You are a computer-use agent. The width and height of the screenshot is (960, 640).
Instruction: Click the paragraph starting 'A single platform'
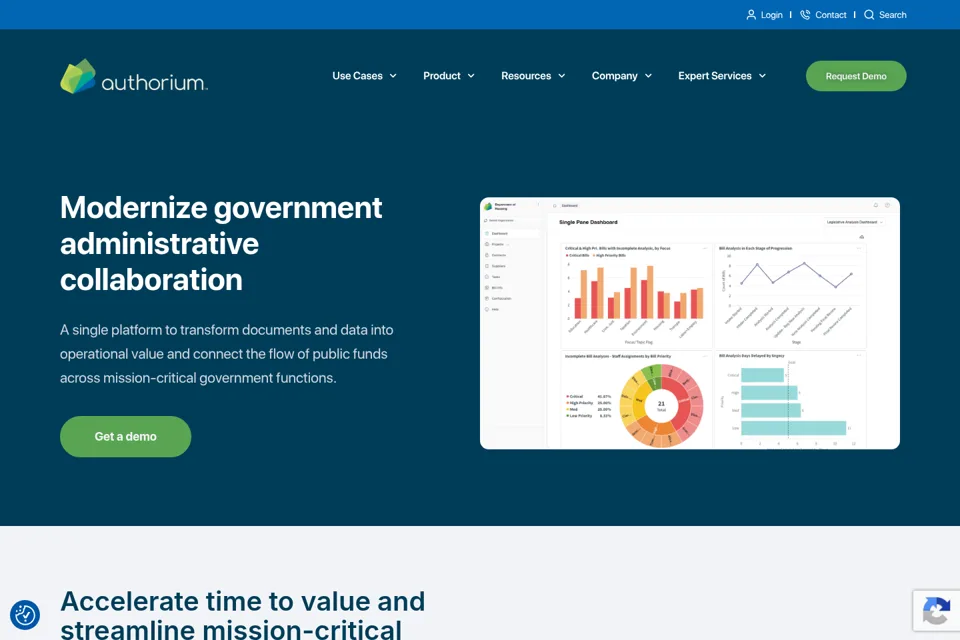pos(227,354)
